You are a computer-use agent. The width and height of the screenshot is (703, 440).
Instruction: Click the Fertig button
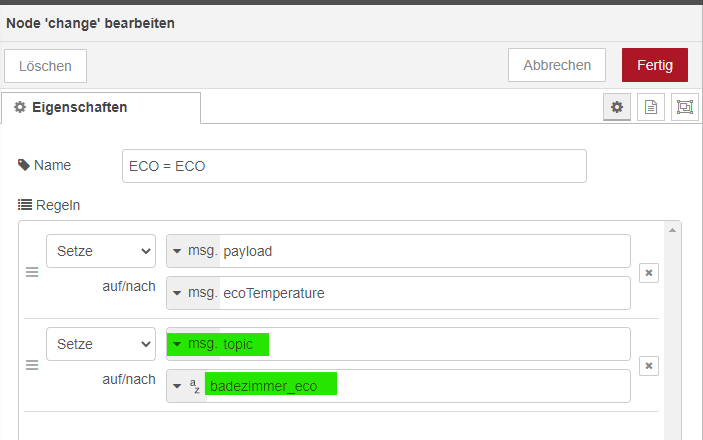point(655,65)
